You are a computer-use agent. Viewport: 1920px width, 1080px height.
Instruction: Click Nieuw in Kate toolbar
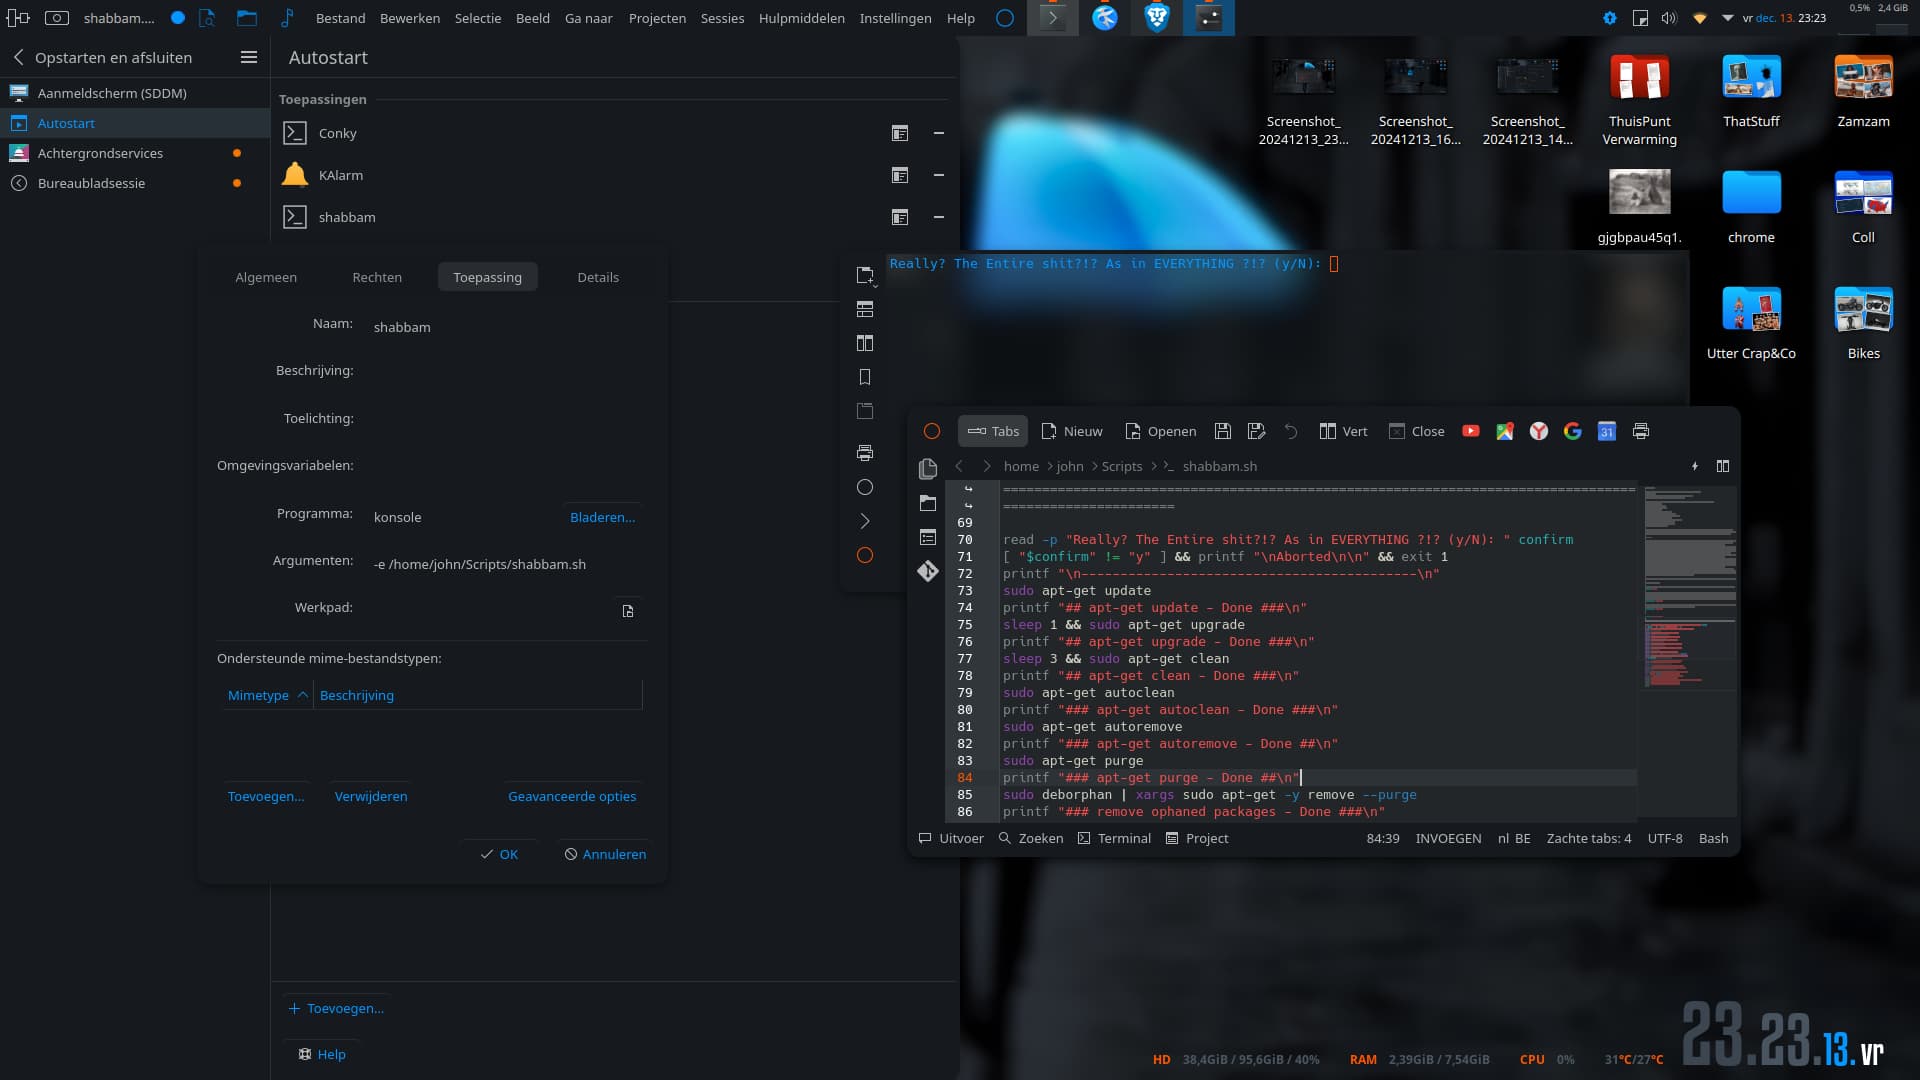[x=1072, y=431]
